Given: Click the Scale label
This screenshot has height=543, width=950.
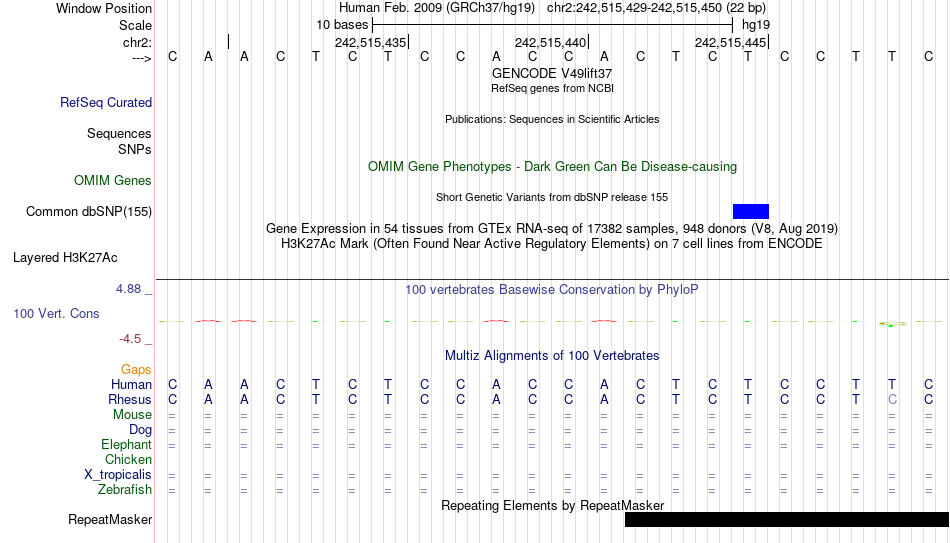Looking at the screenshot, I should coord(135,25).
